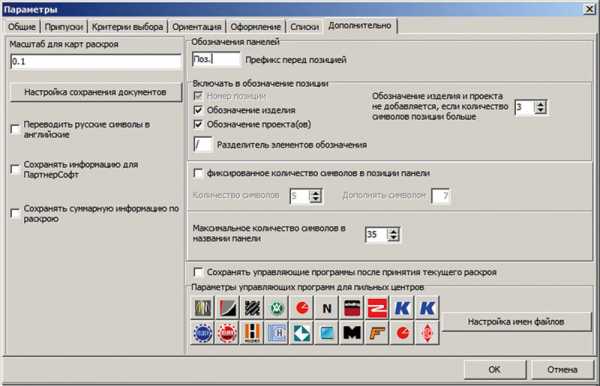Click the cutting map scale field showing 0.1

(96, 61)
